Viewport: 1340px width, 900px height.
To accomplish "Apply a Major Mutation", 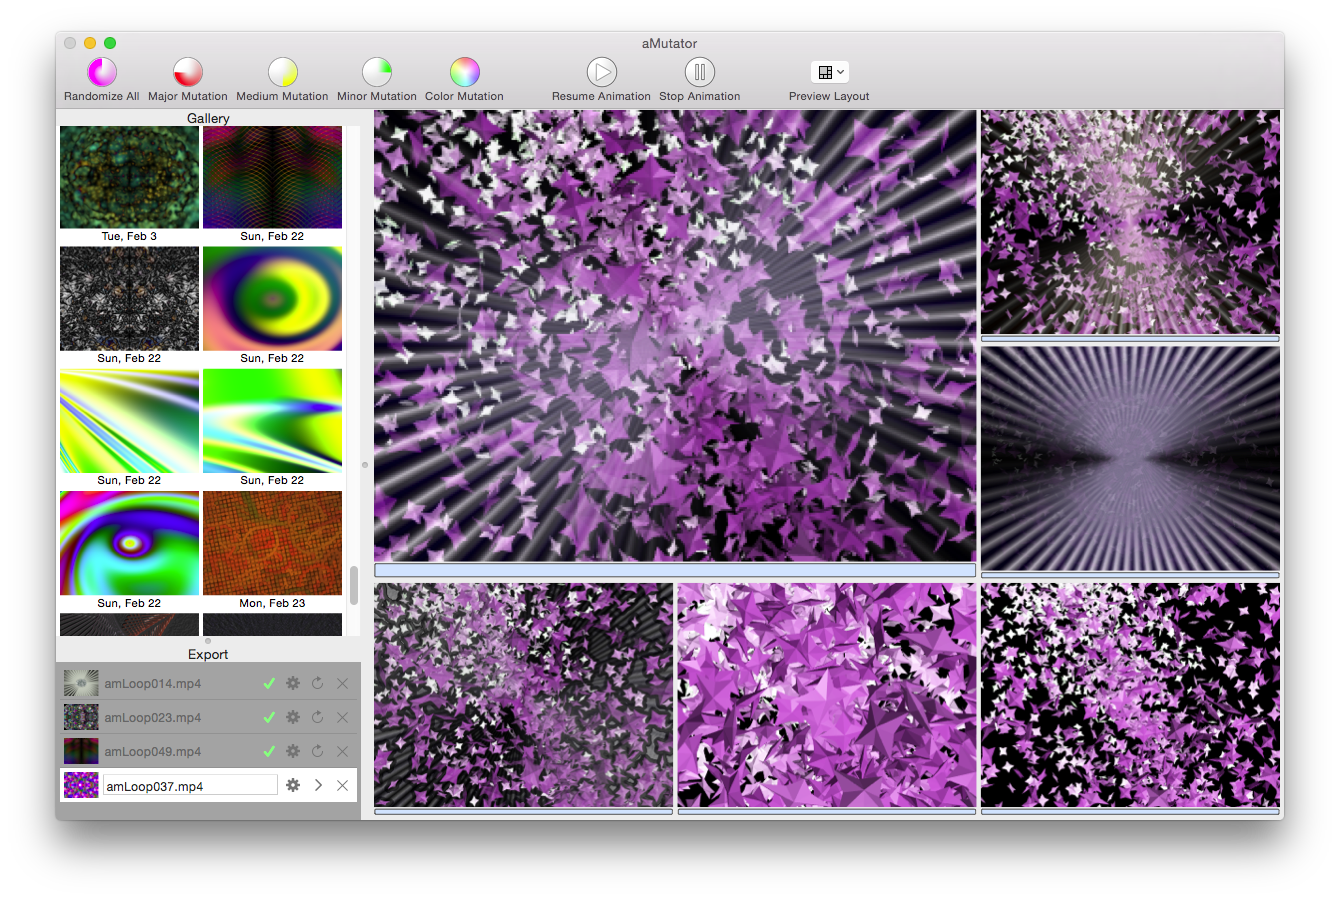I will pyautogui.click(x=188, y=72).
